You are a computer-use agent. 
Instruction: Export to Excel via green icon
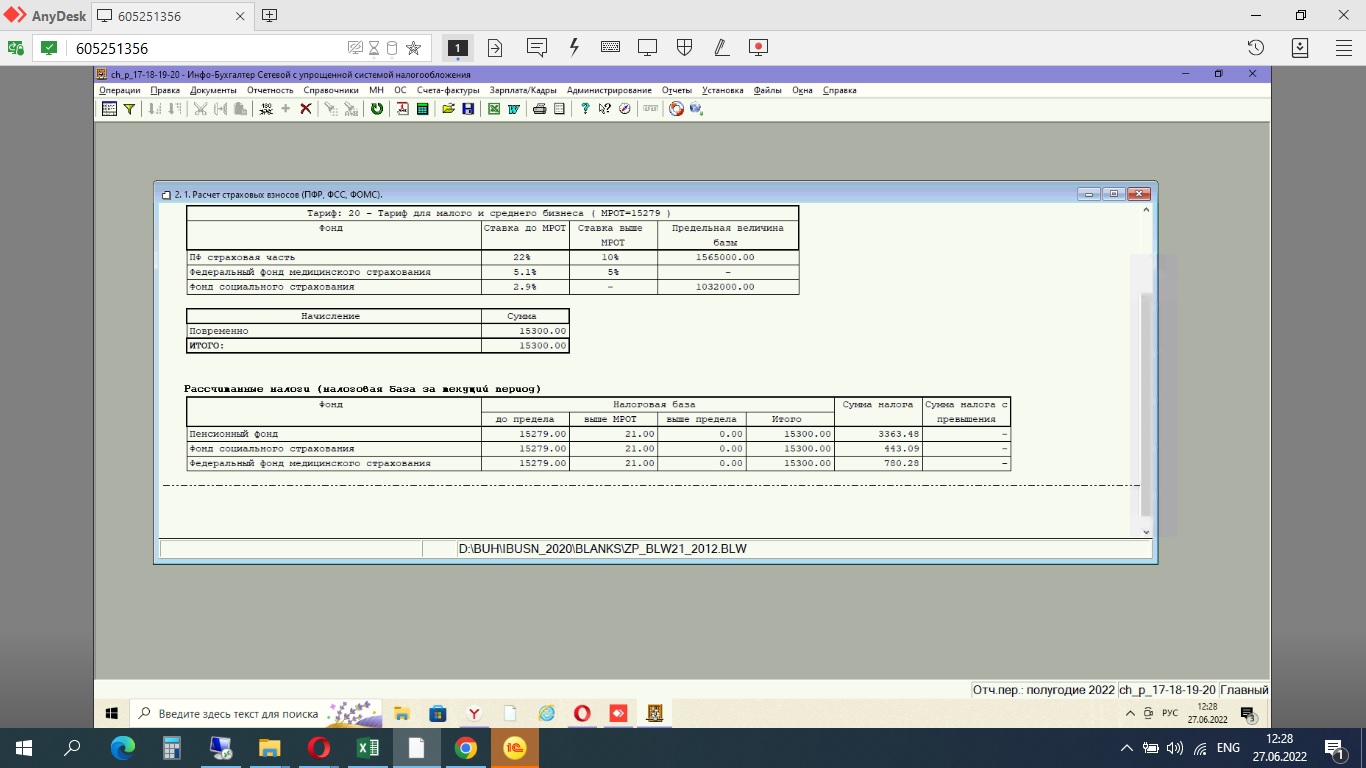coord(494,109)
